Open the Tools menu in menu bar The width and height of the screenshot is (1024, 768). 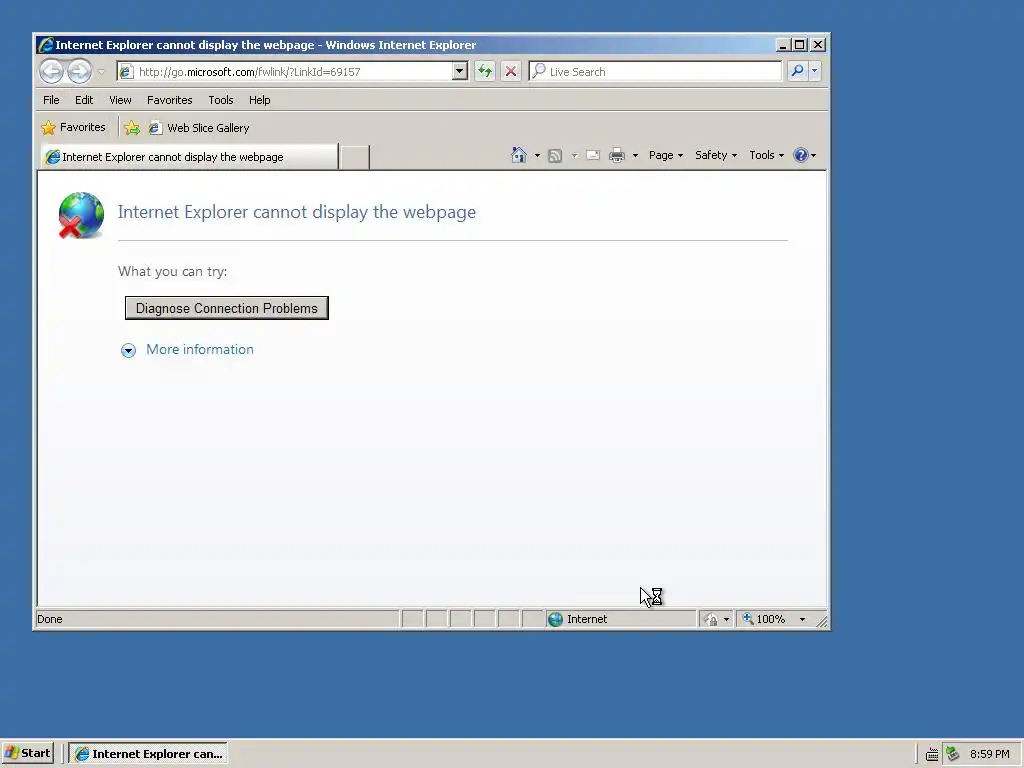(221, 100)
